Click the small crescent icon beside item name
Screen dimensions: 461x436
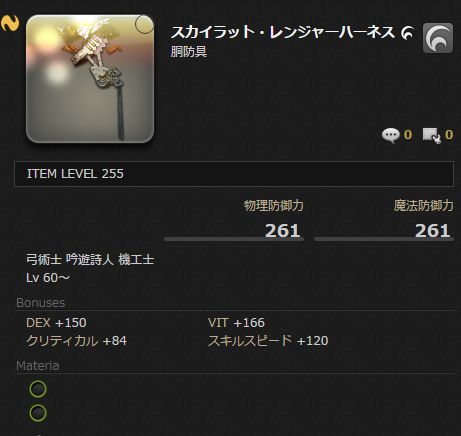pyautogui.click(x=407, y=33)
